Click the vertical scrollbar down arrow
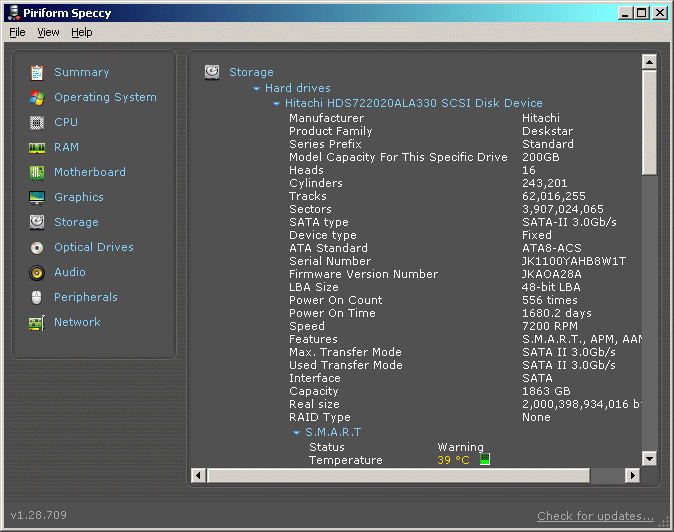Image resolution: width=674 pixels, height=532 pixels. (649, 458)
